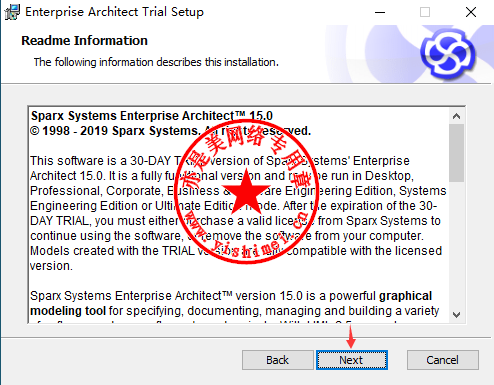Click the bold 'graphical' word in readme
Screen dimensions: 494x385
tap(405, 296)
